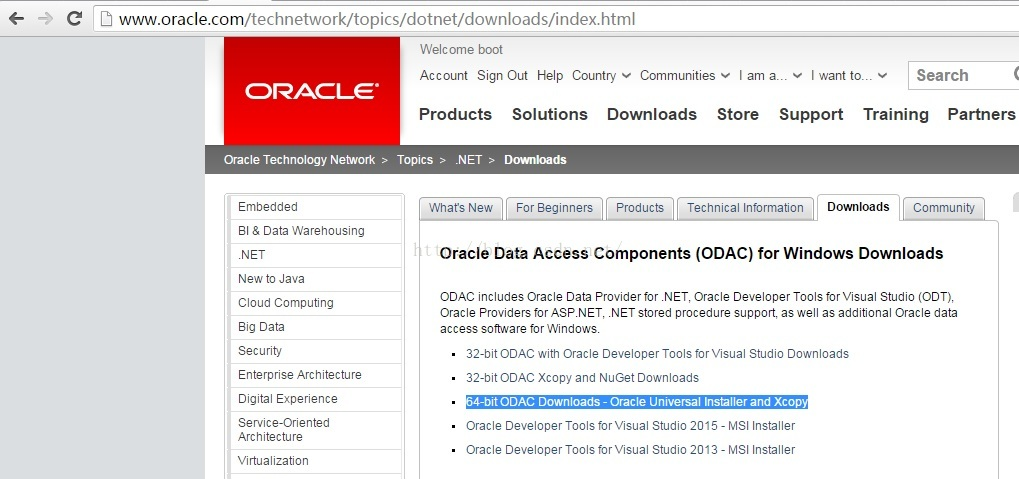Screen dimensions: 1019x479
Task: Go to Oracle Technology Network breadcrumb
Action: coord(300,160)
